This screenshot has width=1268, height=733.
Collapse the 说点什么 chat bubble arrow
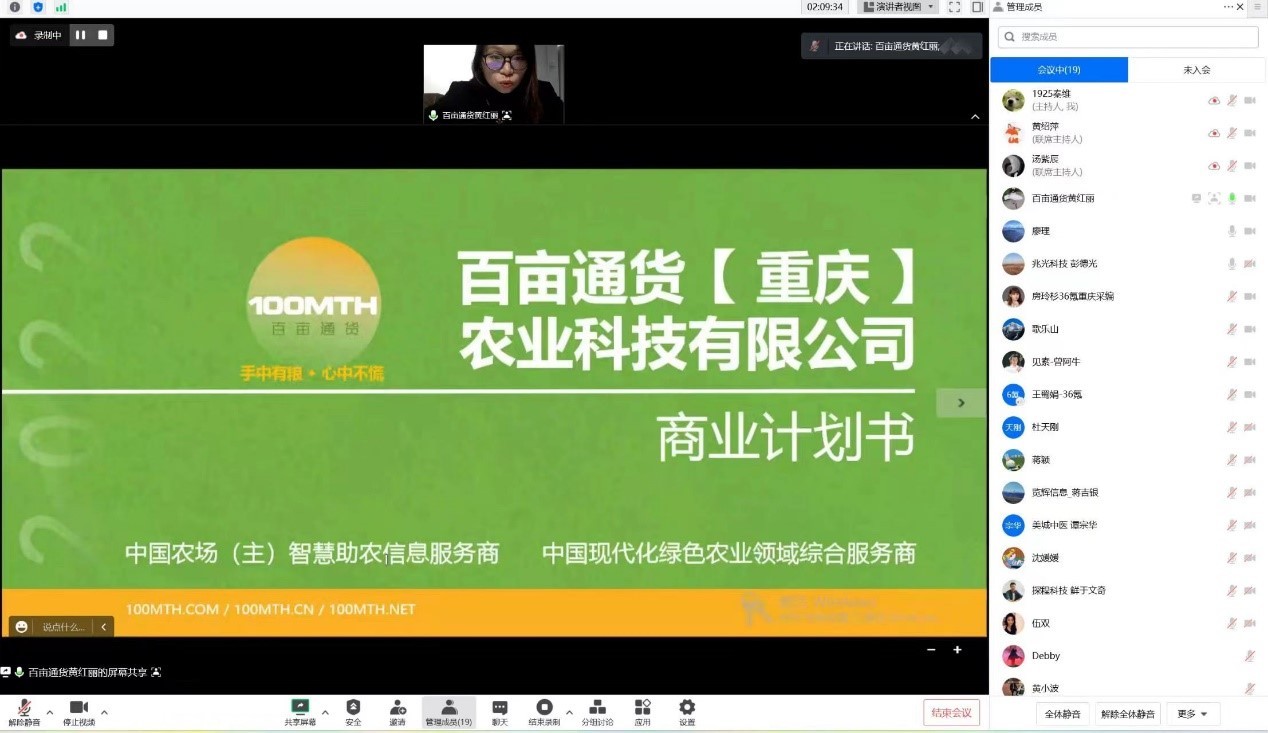click(x=103, y=627)
